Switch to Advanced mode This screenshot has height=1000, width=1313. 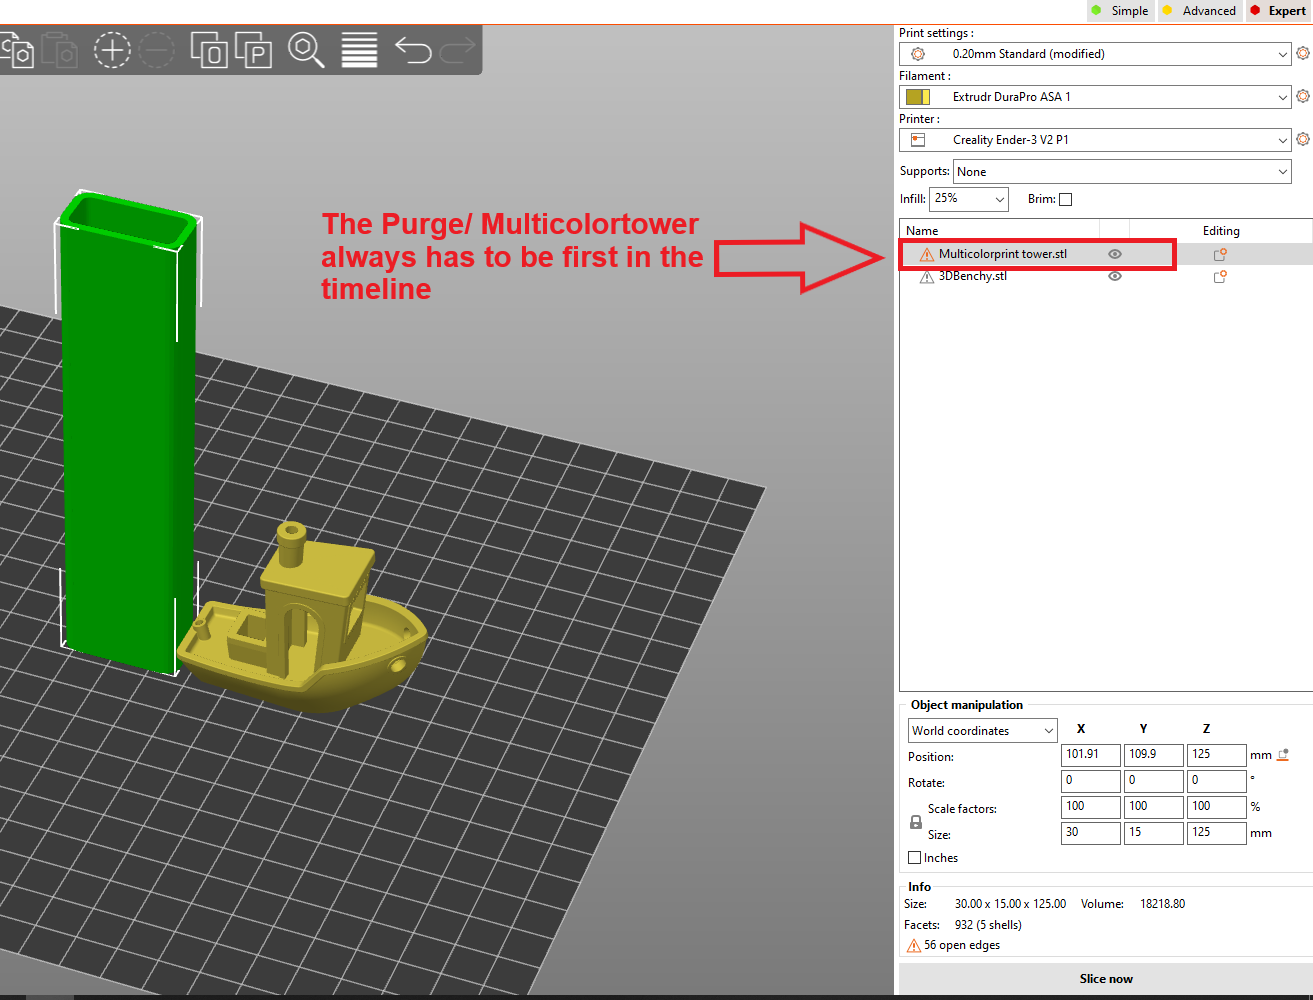click(1199, 11)
